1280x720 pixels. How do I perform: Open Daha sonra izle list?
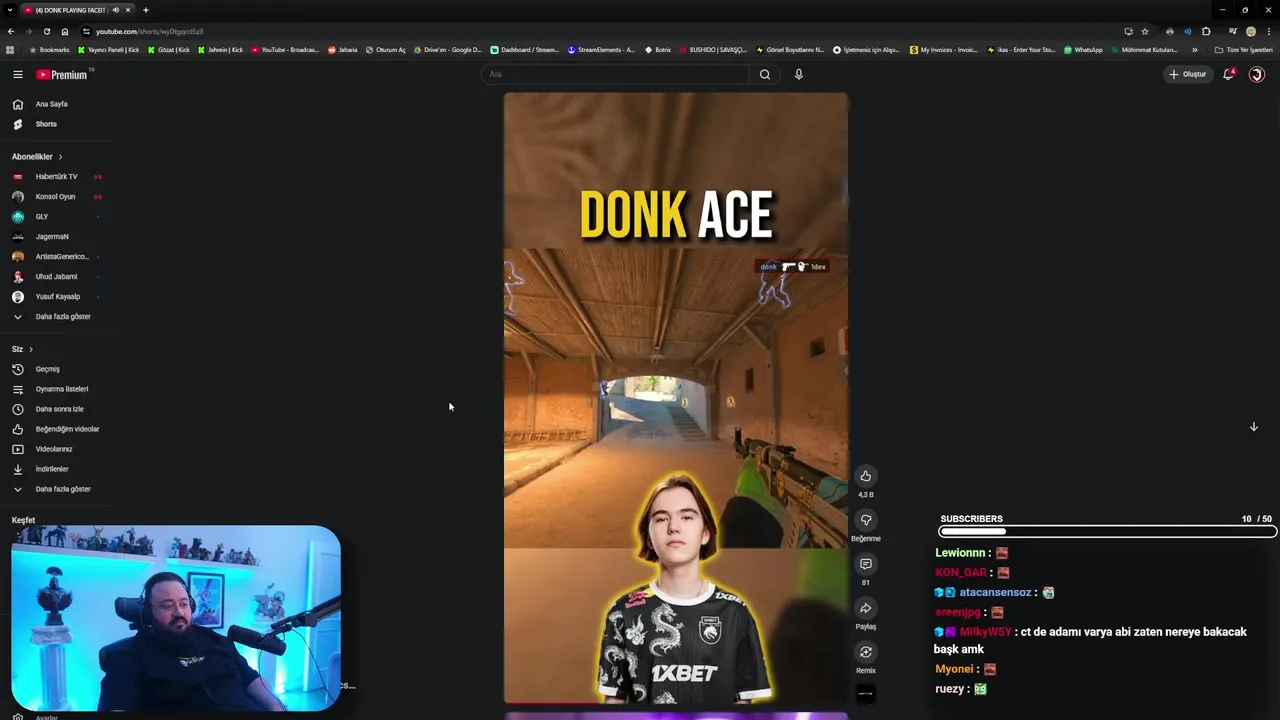tap(59, 409)
